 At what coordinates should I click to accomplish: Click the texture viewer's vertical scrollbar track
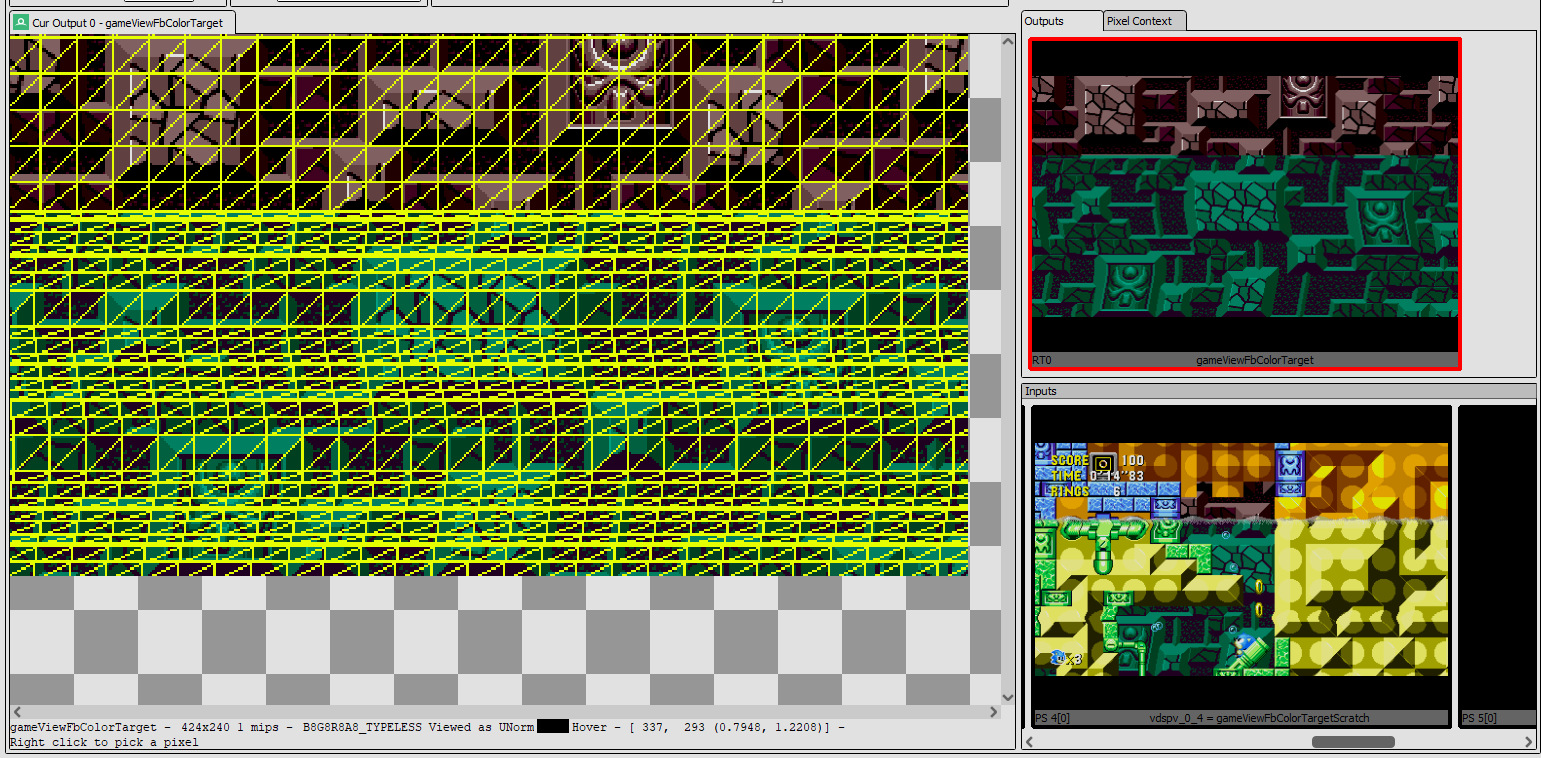coord(1008,370)
